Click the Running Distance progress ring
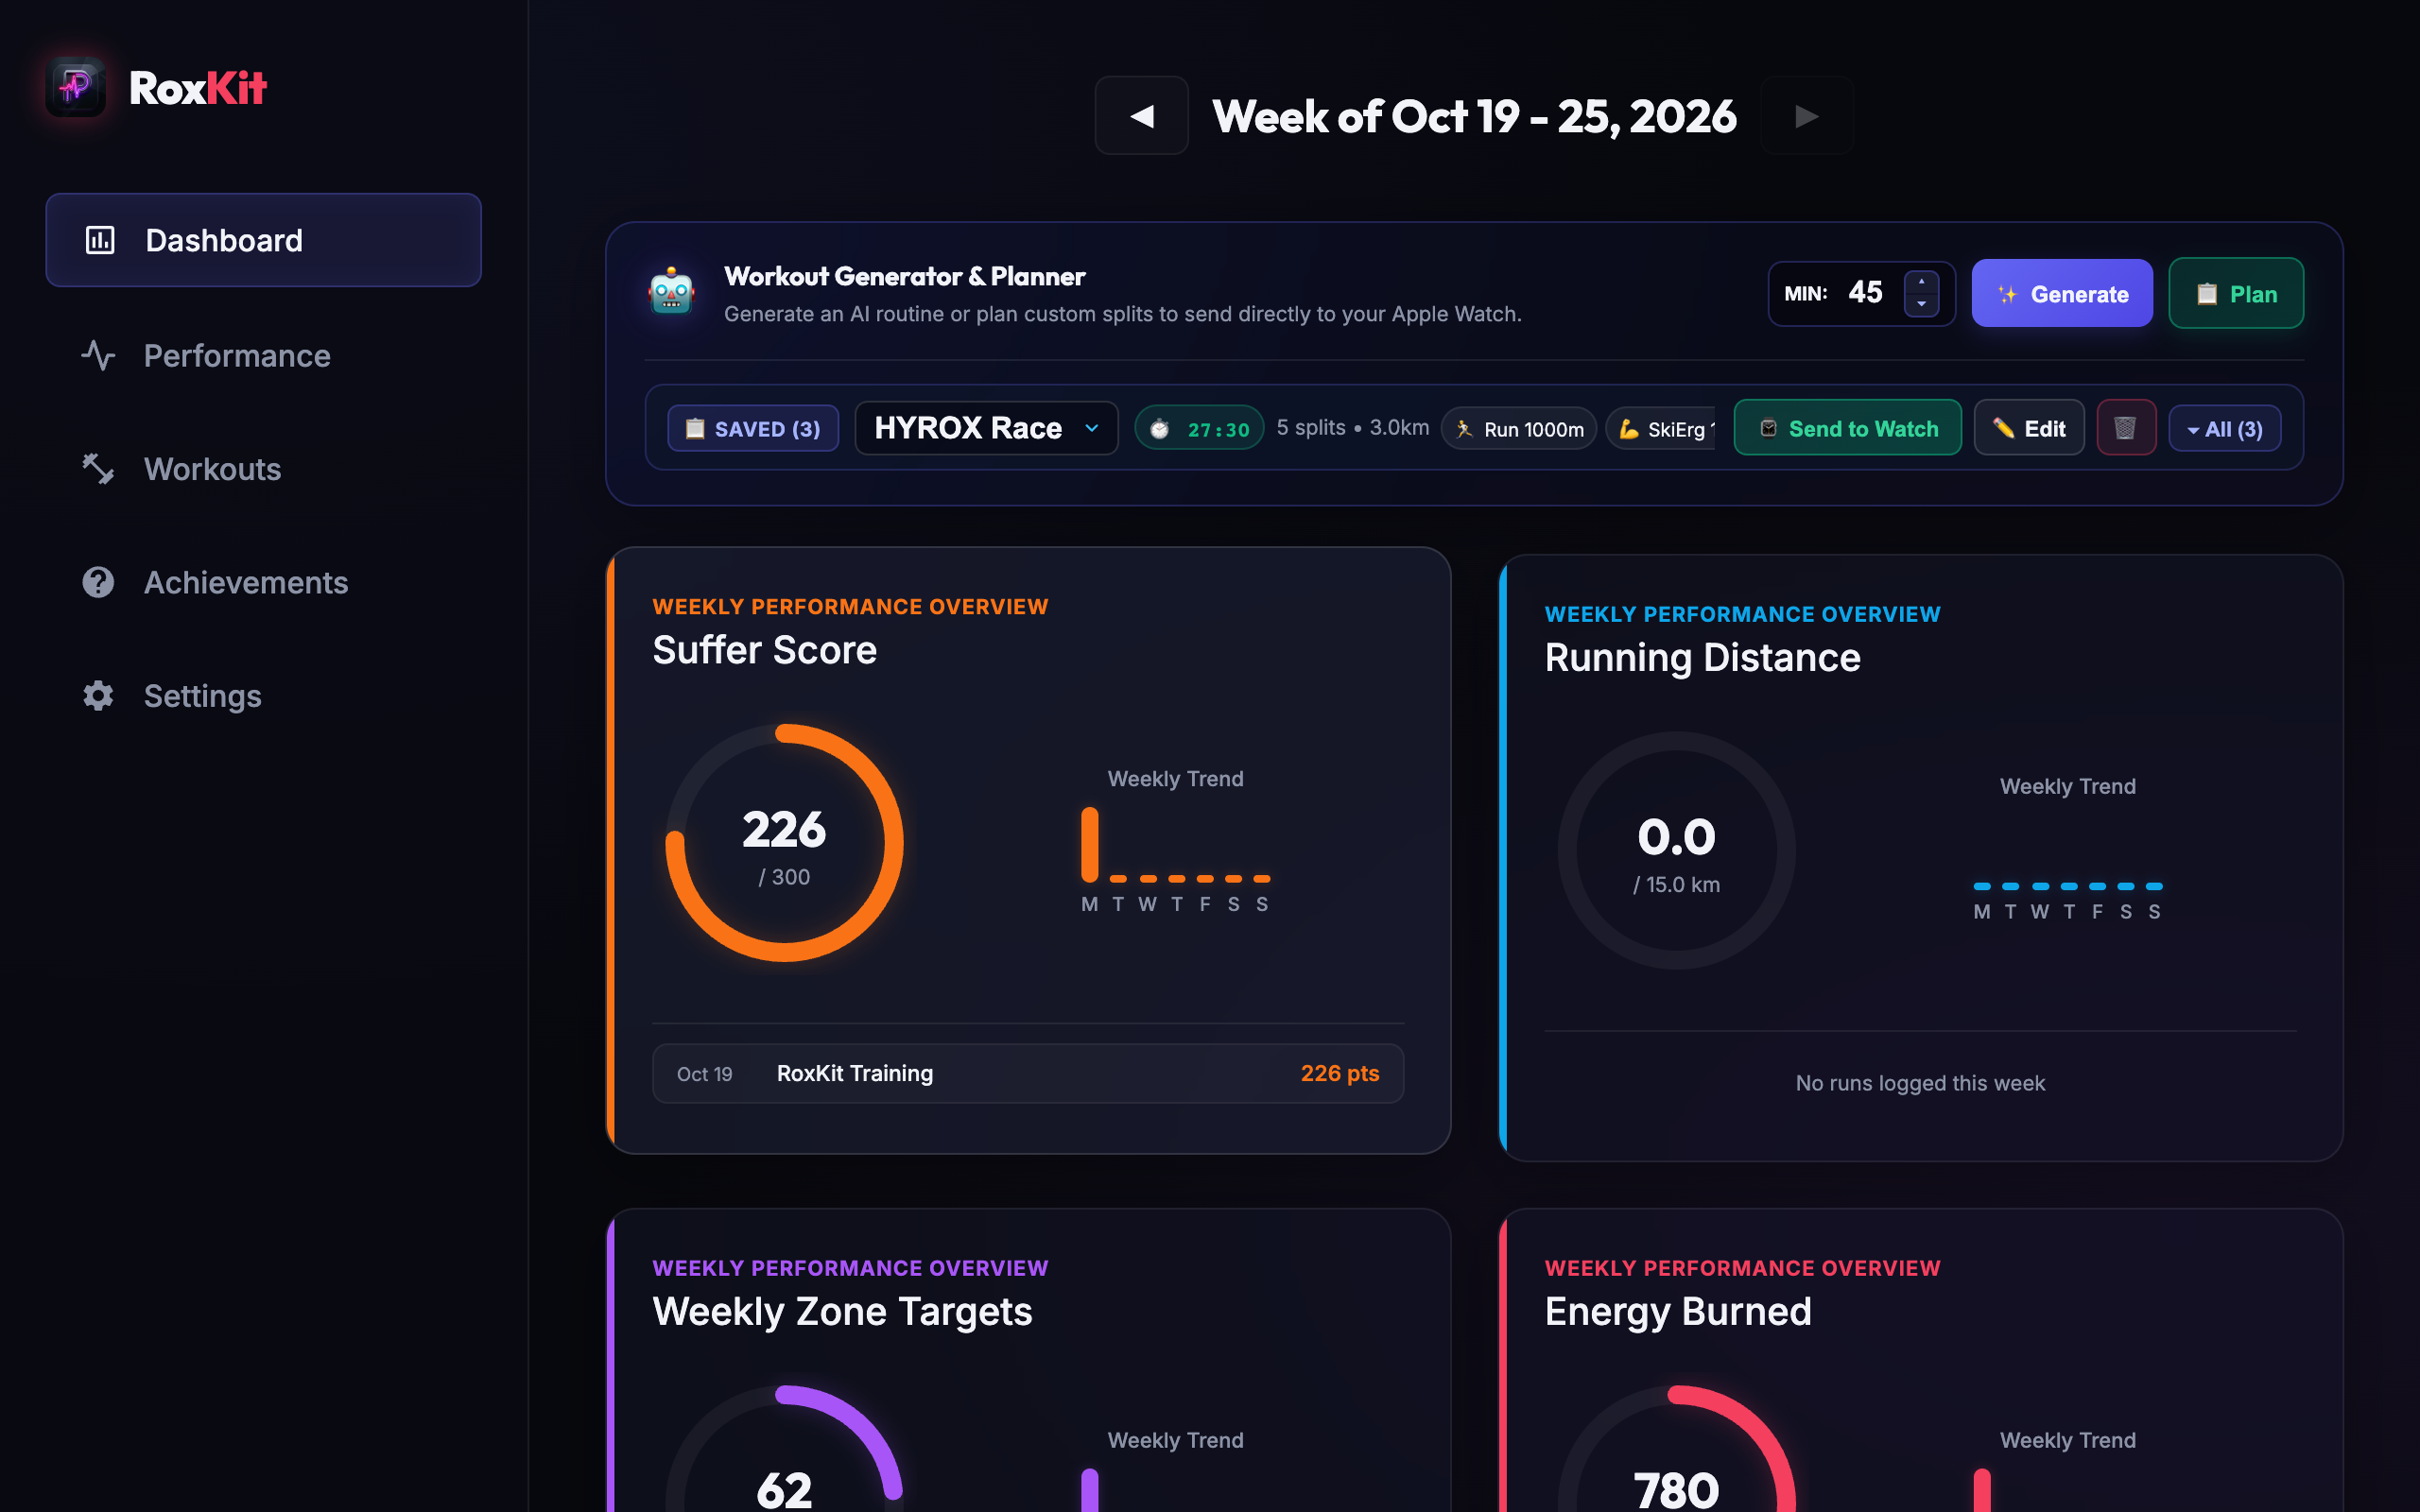 click(1676, 850)
